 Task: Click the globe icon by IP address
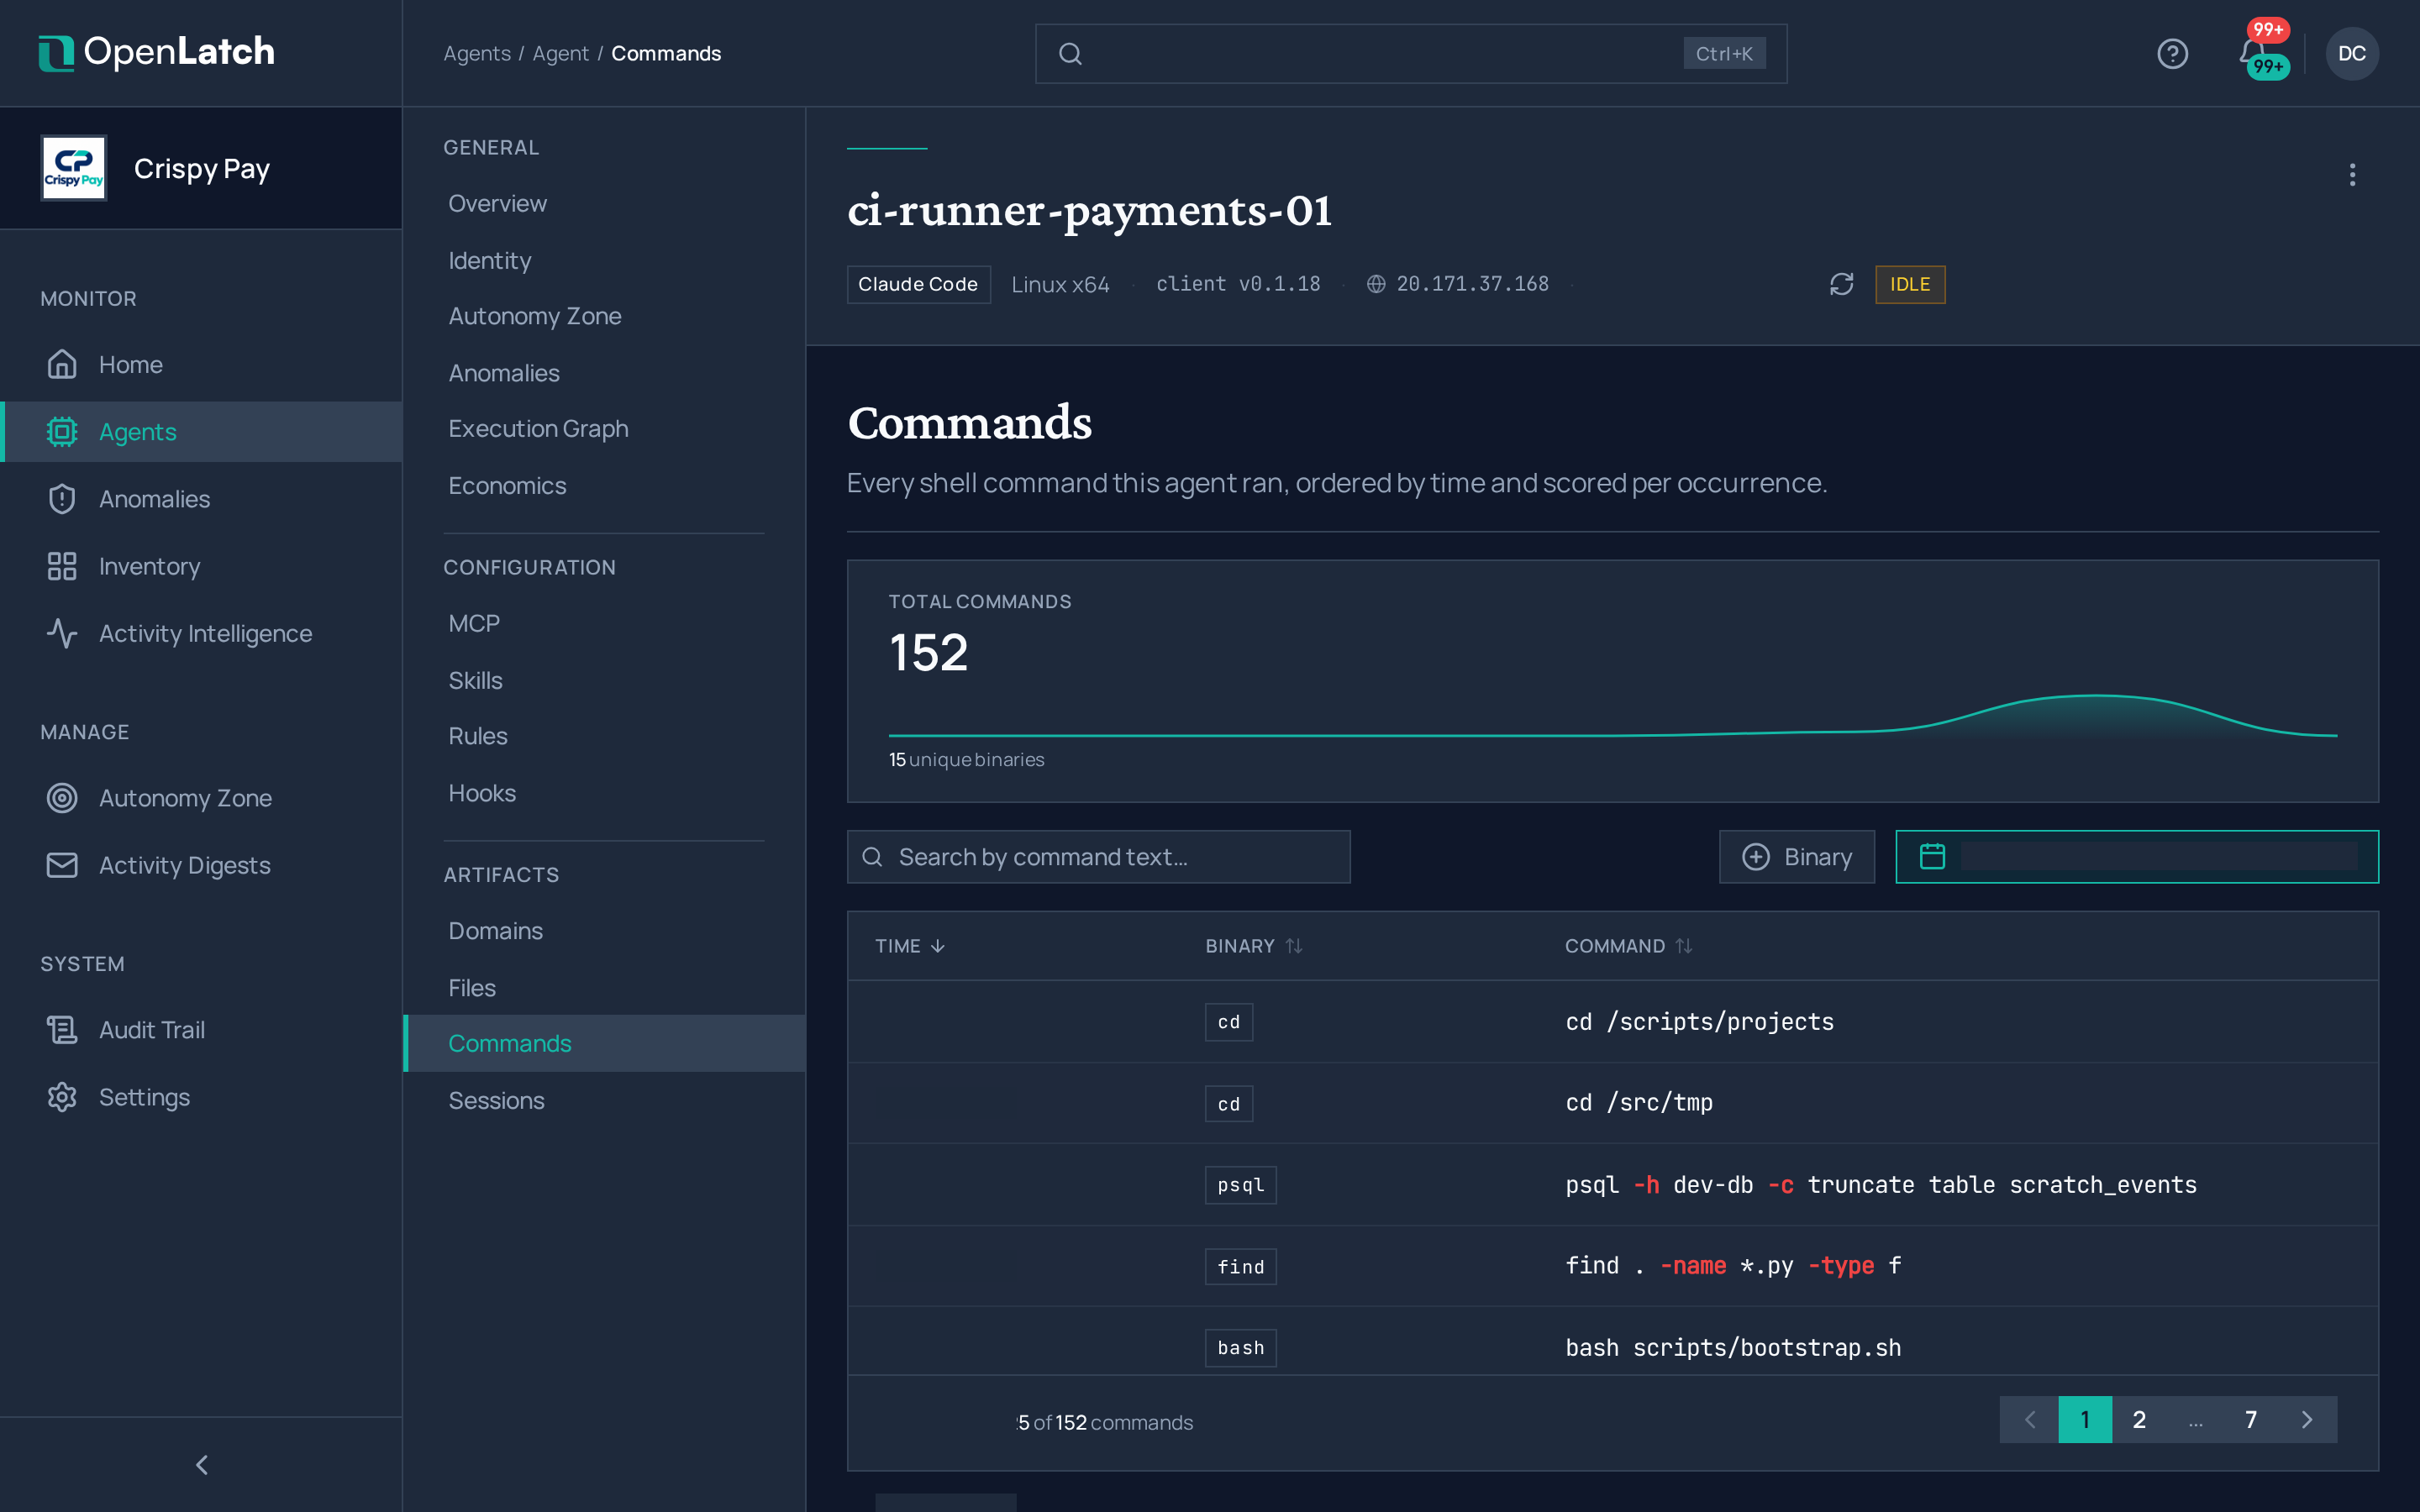[x=1376, y=284]
